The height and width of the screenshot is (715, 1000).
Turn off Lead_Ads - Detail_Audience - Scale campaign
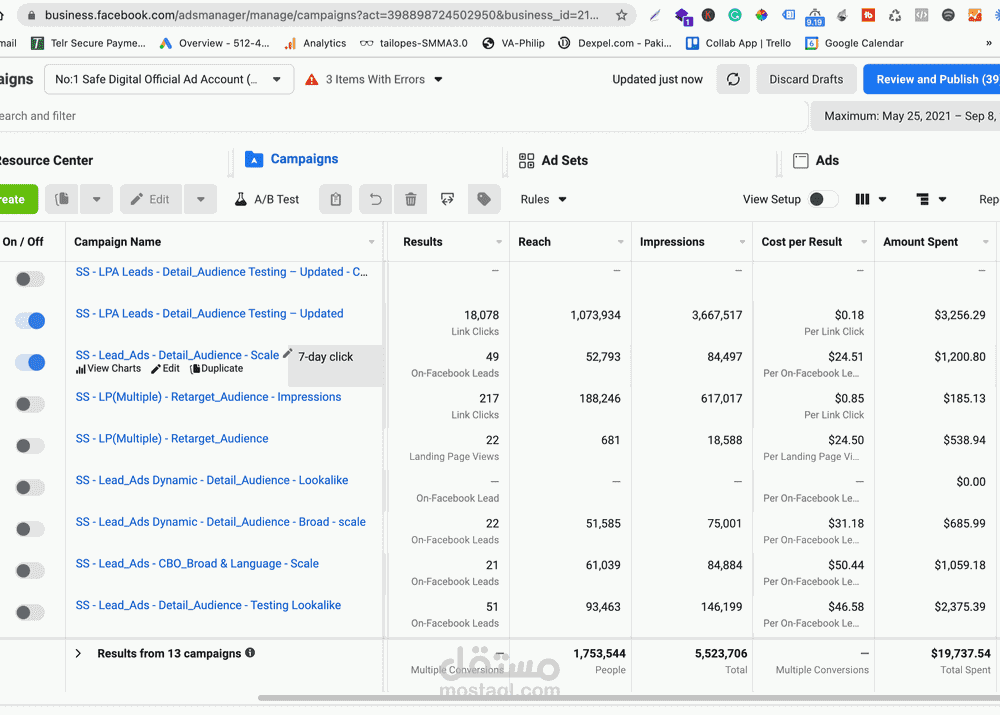pyautogui.click(x=30, y=362)
